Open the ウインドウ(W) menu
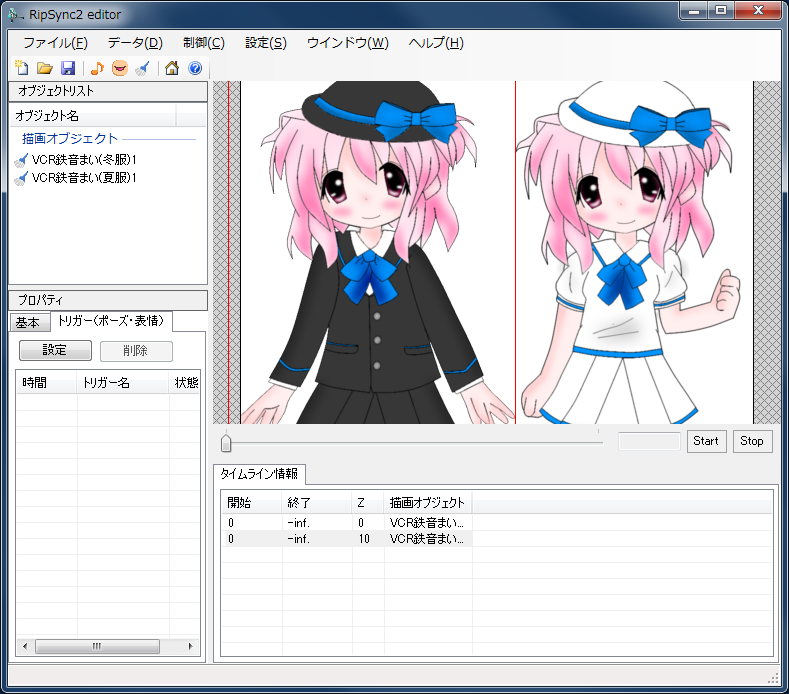 click(348, 43)
